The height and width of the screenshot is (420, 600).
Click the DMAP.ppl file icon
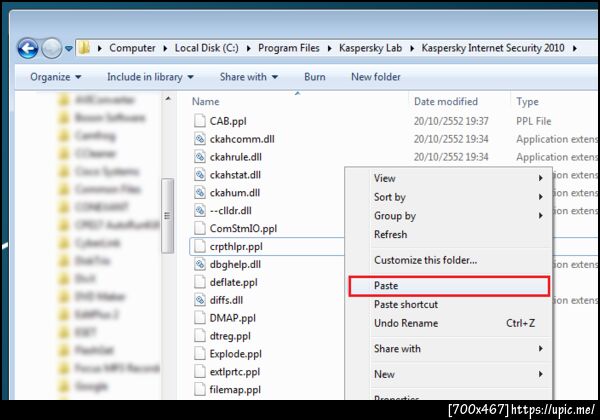(x=200, y=318)
